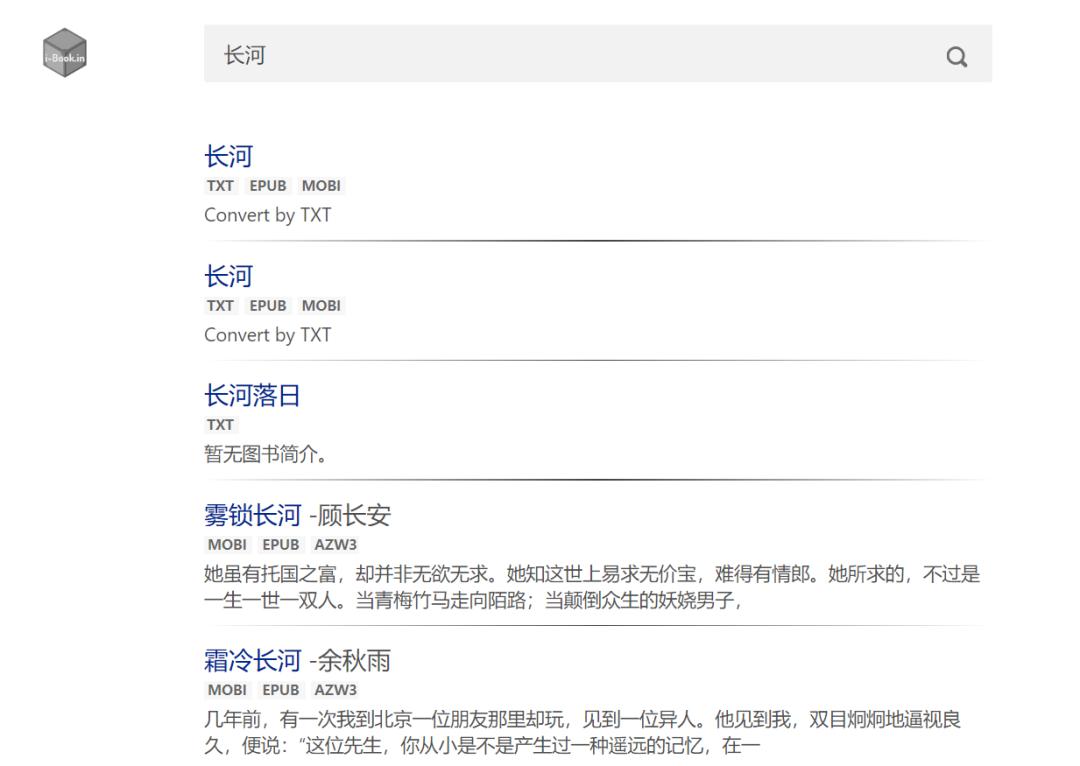The height and width of the screenshot is (766, 1080).
Task: Click the EPUB badge under 雾锁长河
Action: click(281, 545)
